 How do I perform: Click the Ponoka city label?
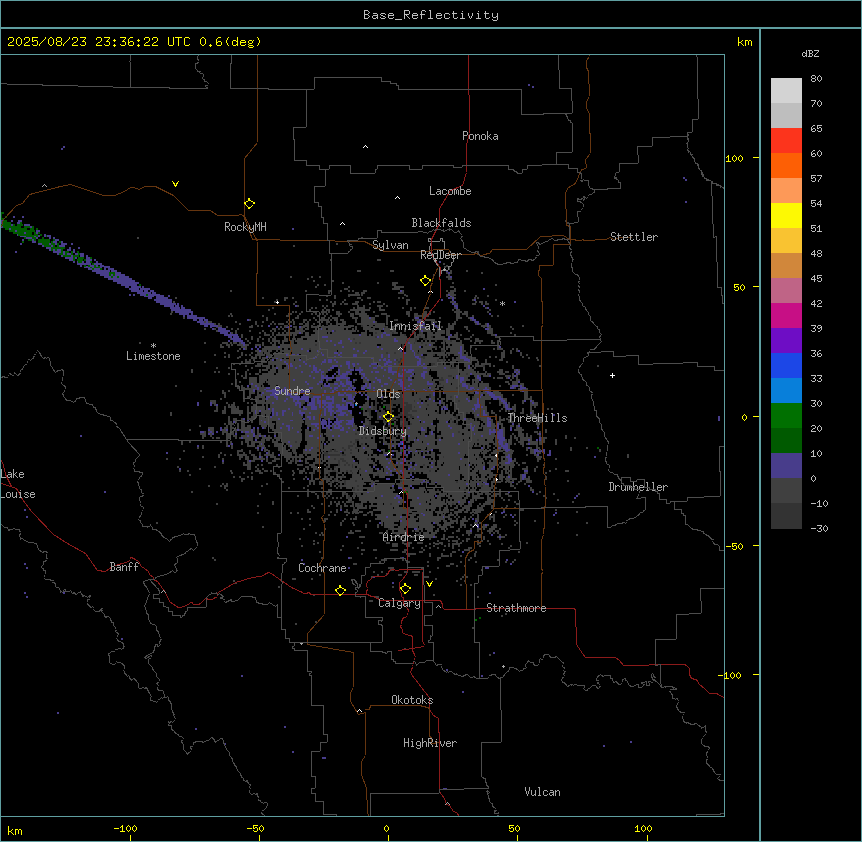point(480,136)
